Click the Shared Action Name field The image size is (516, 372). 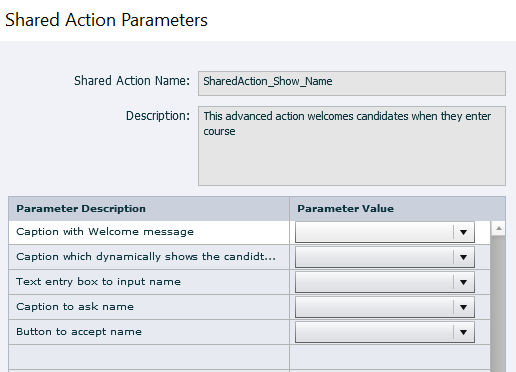352,83
